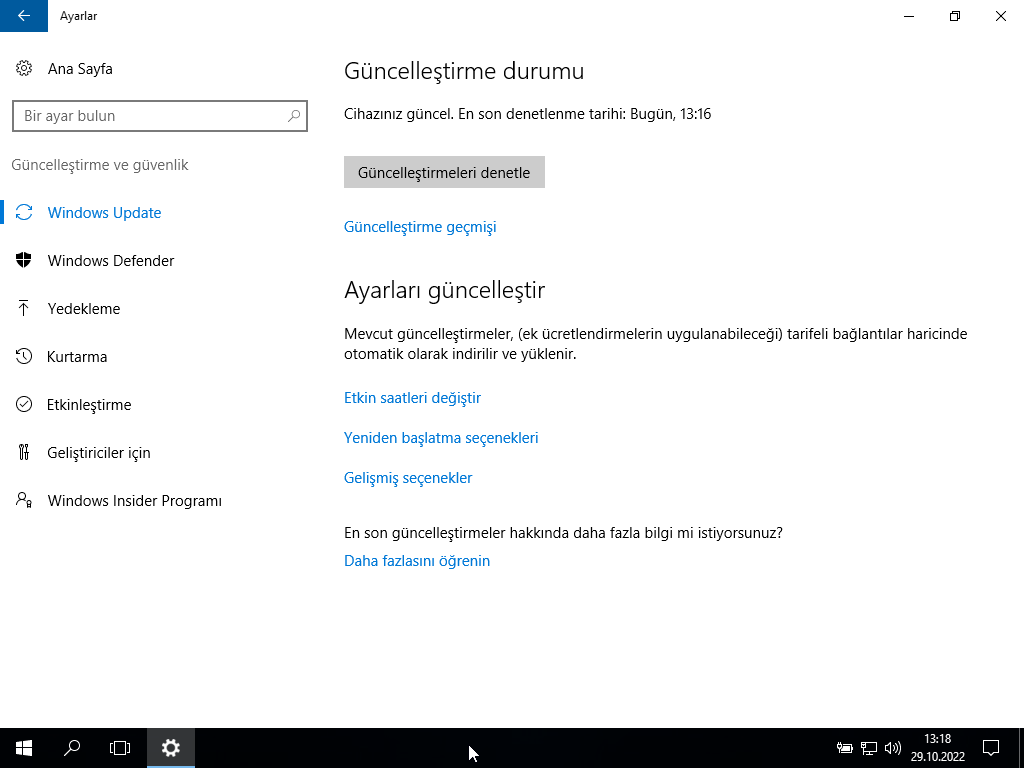Open the Yedekleme section
Viewport: 1024px width, 768px height.
click(84, 308)
